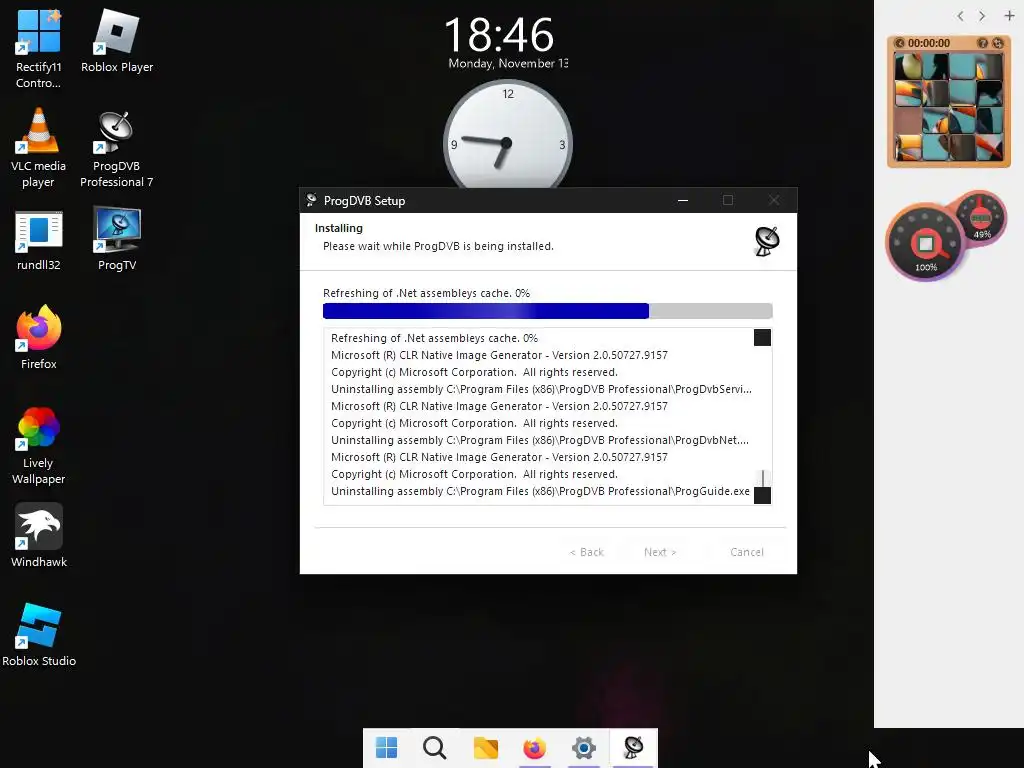Click the Monday, November 13 date text

coord(508,63)
